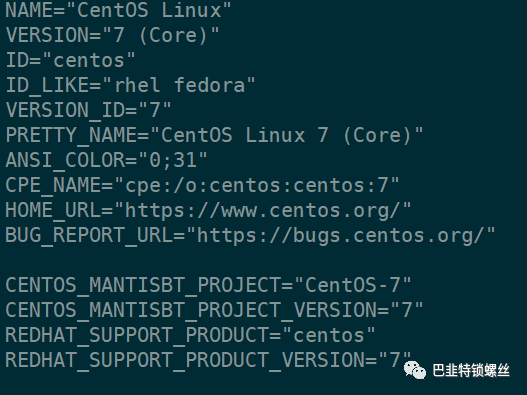Click the VERSION="7 (Core)" line

click(113, 35)
